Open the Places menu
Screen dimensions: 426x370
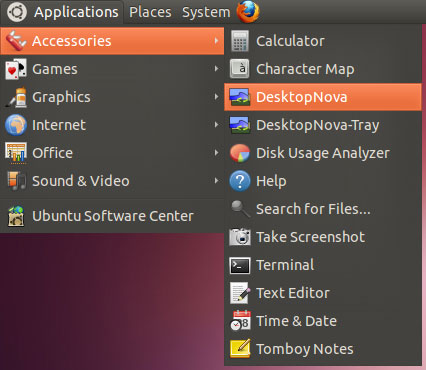(150, 12)
